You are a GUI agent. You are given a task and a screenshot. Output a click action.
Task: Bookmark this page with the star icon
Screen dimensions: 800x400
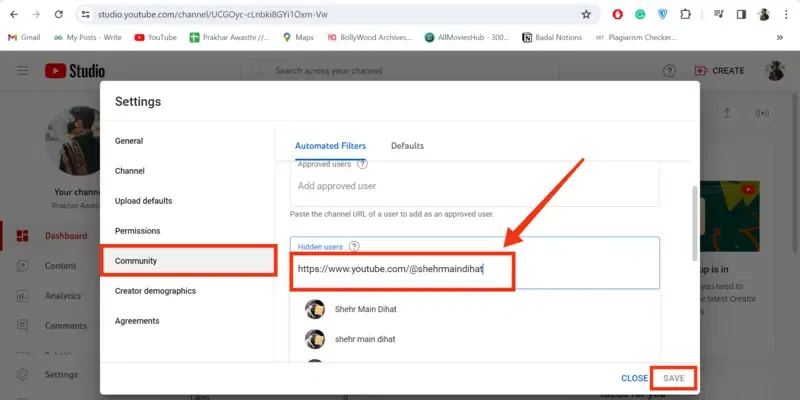coord(586,14)
